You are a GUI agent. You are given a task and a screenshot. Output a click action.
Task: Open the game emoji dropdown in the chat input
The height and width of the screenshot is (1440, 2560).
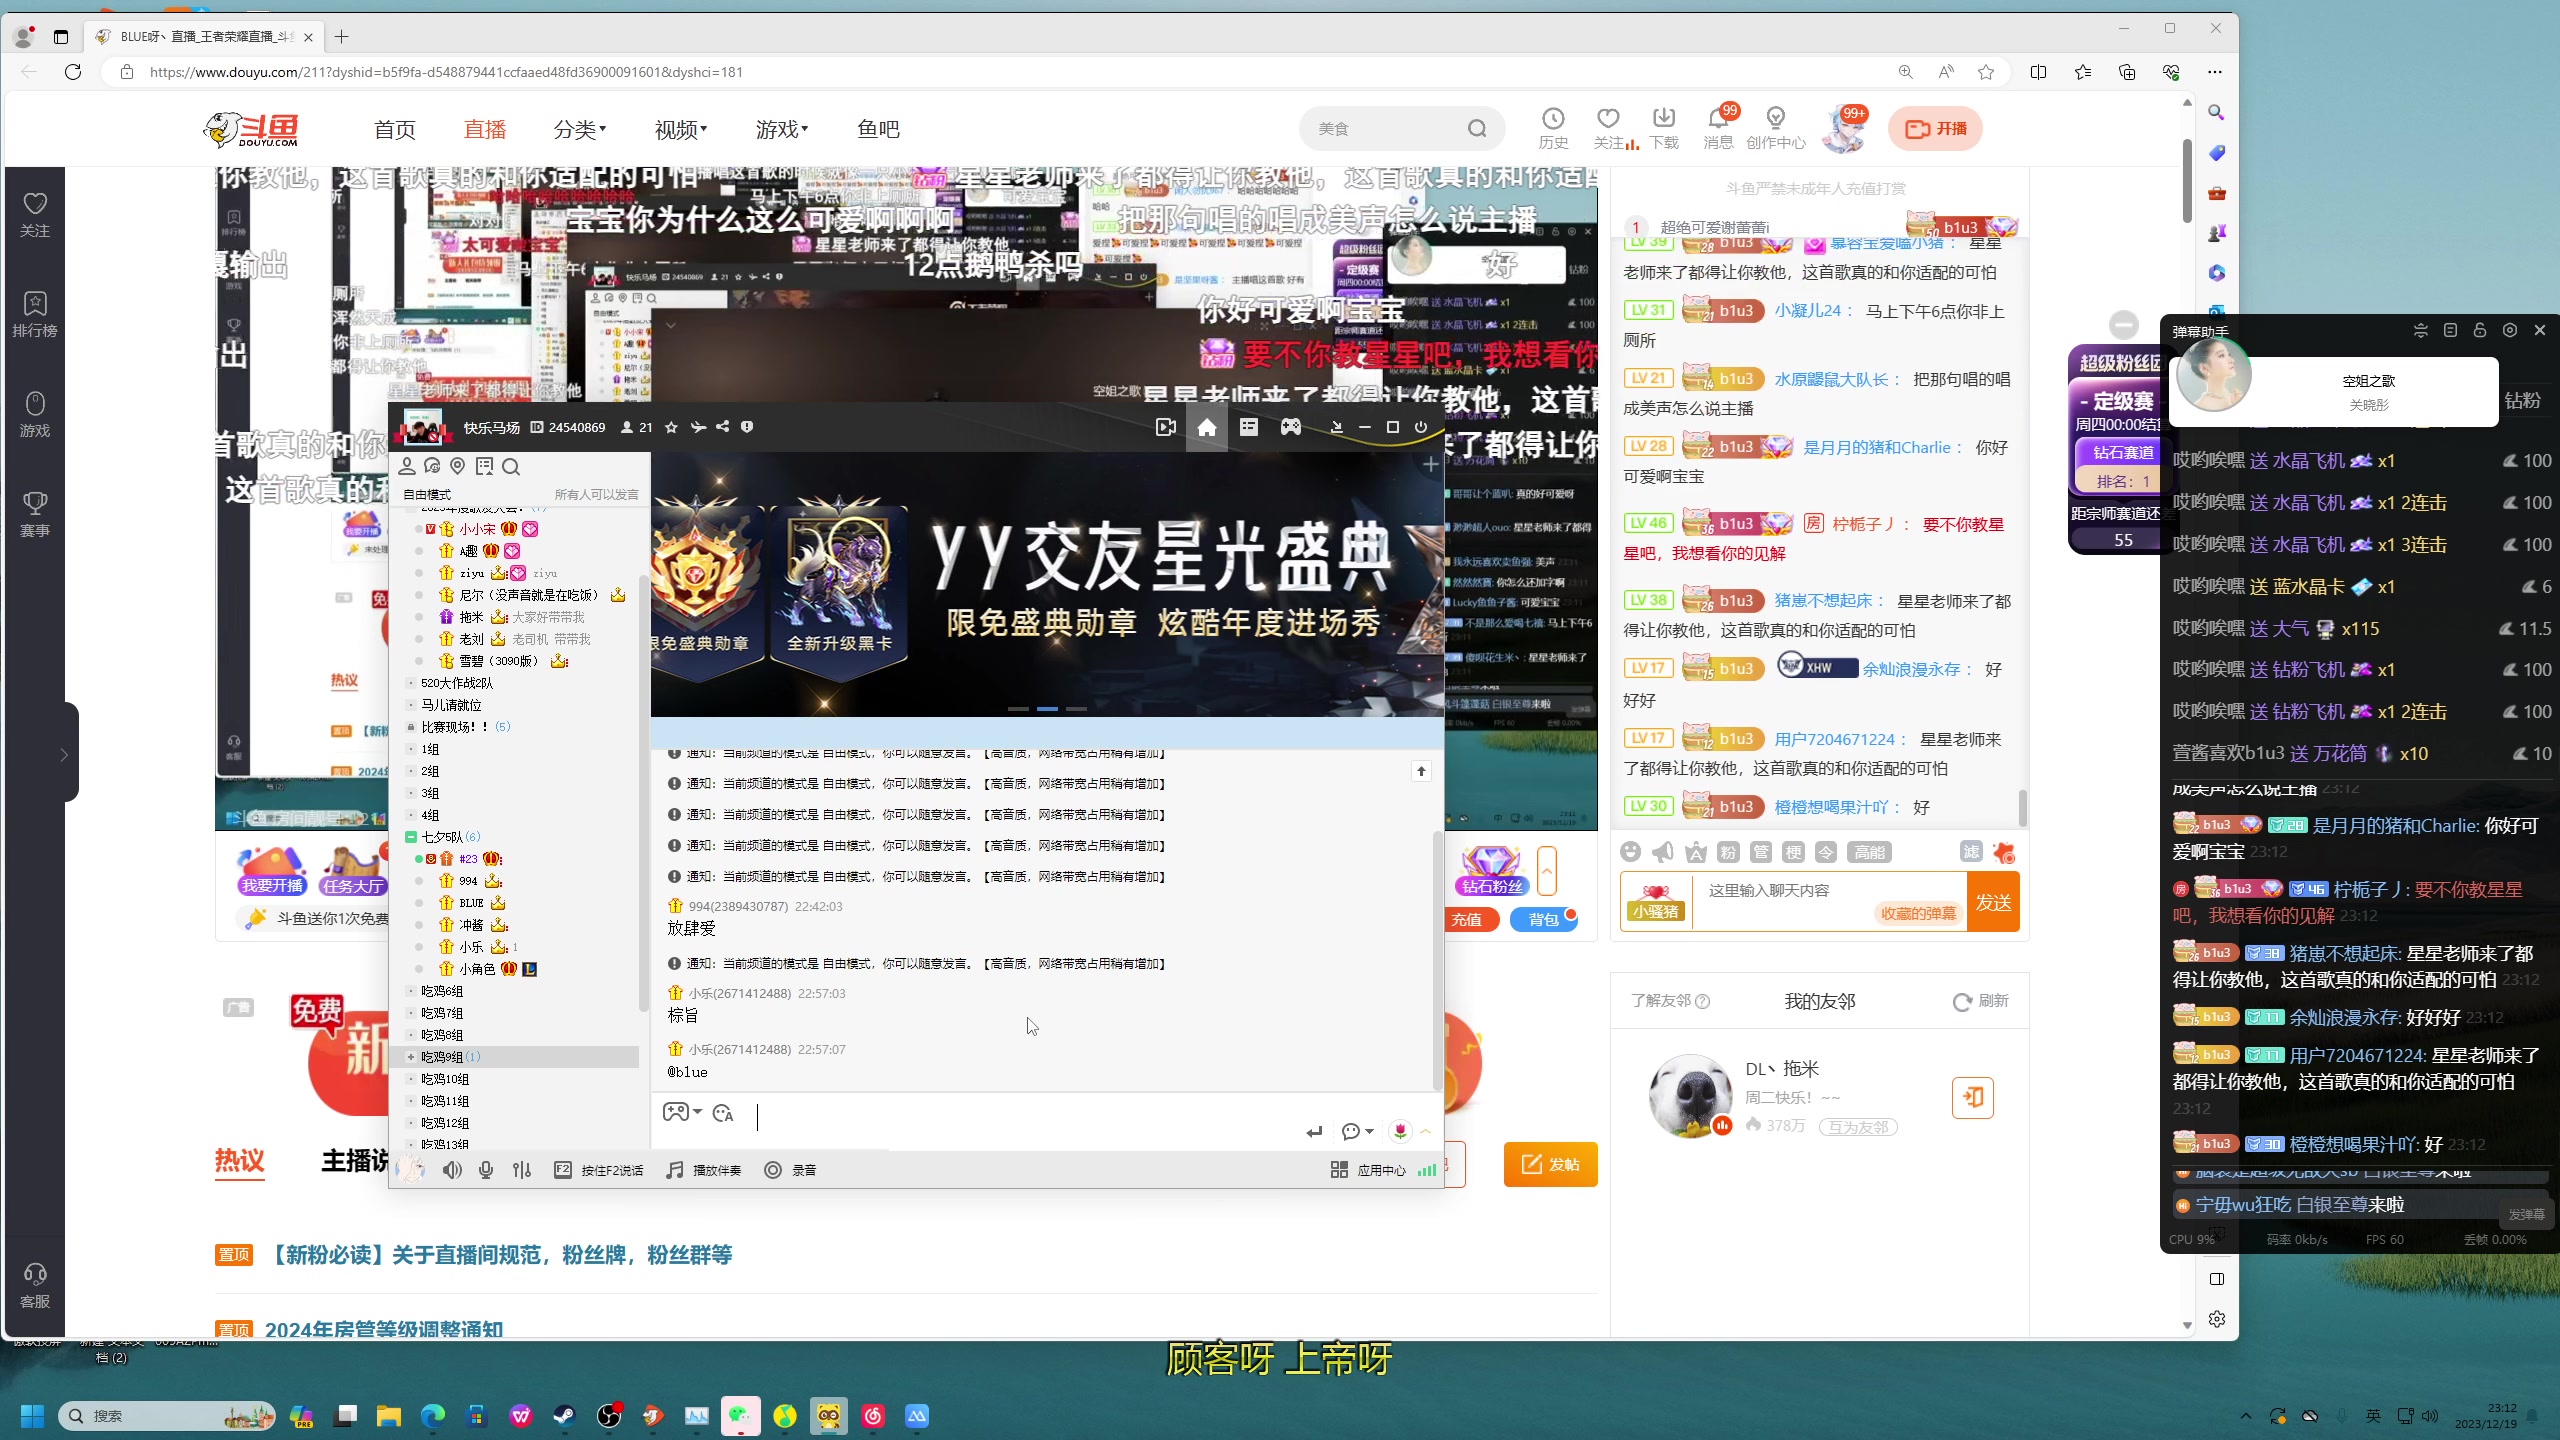click(683, 1113)
